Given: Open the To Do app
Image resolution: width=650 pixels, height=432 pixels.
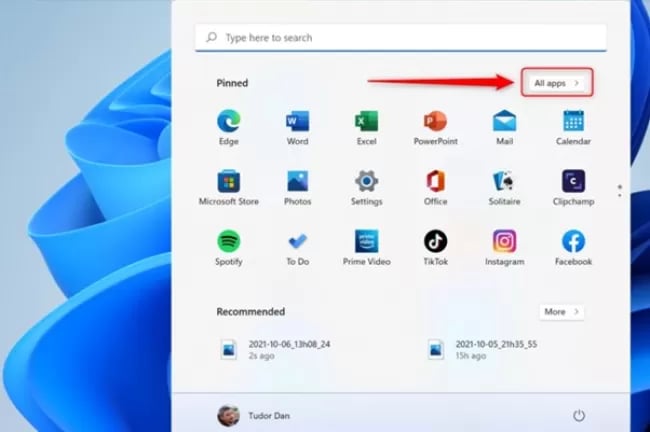Looking at the screenshot, I should coord(297,248).
